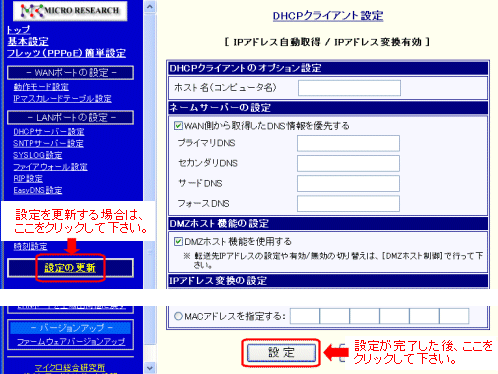498x374 pixels.
Task: Click the fifth MAC address octet field
Action: pyautogui.click(x=424, y=316)
